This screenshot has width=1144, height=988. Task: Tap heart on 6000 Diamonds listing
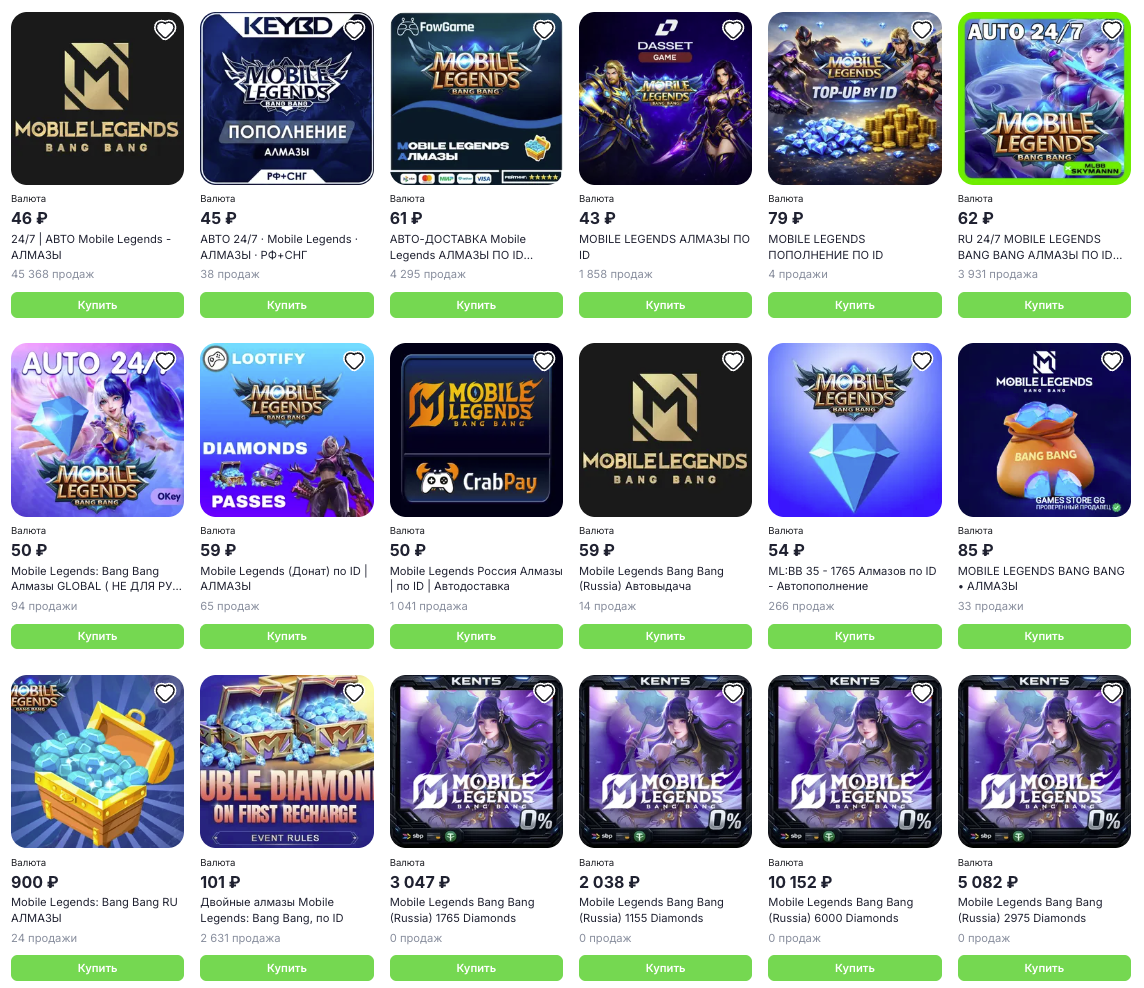(922, 692)
